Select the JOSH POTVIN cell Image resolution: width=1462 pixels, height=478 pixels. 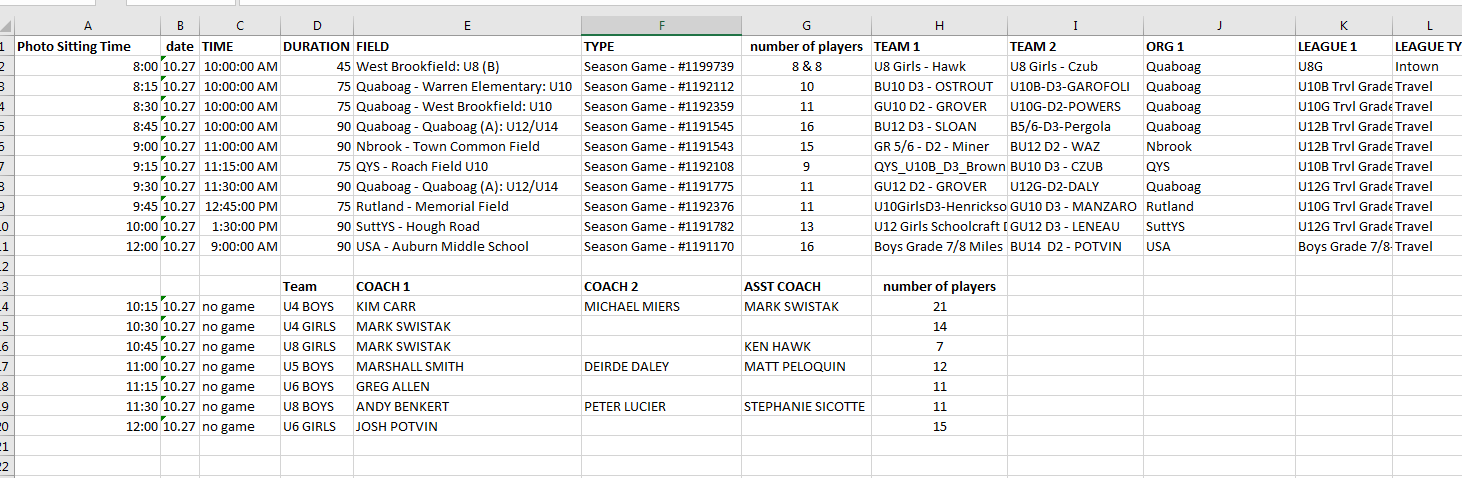(467, 426)
